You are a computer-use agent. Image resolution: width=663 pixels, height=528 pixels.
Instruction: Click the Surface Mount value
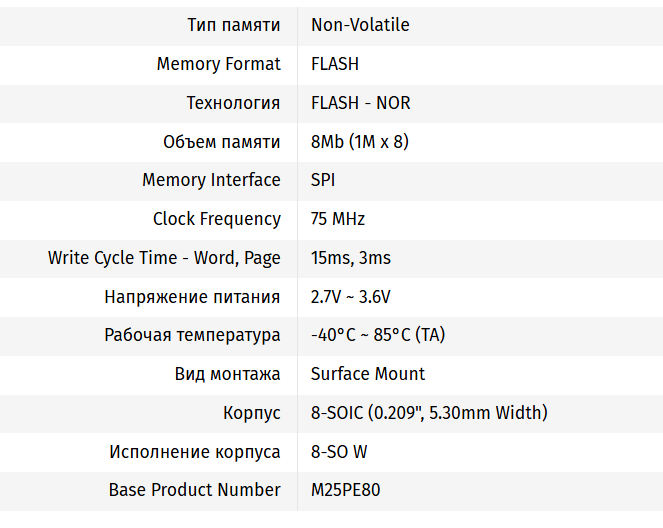pyautogui.click(x=368, y=374)
